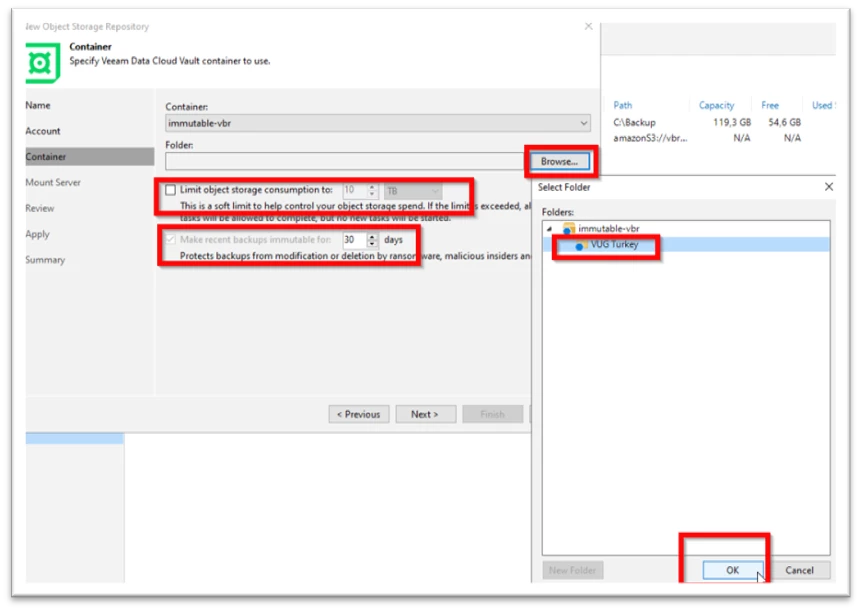Image resolution: width=861 pixels, height=611 pixels.
Task: Click the storage limit value field
Action: (354, 190)
